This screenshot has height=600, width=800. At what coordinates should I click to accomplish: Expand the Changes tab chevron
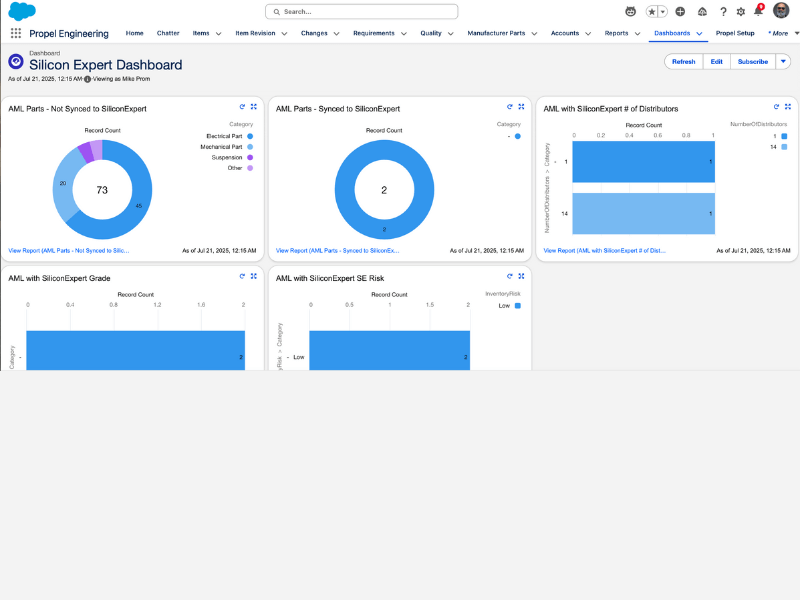point(336,34)
